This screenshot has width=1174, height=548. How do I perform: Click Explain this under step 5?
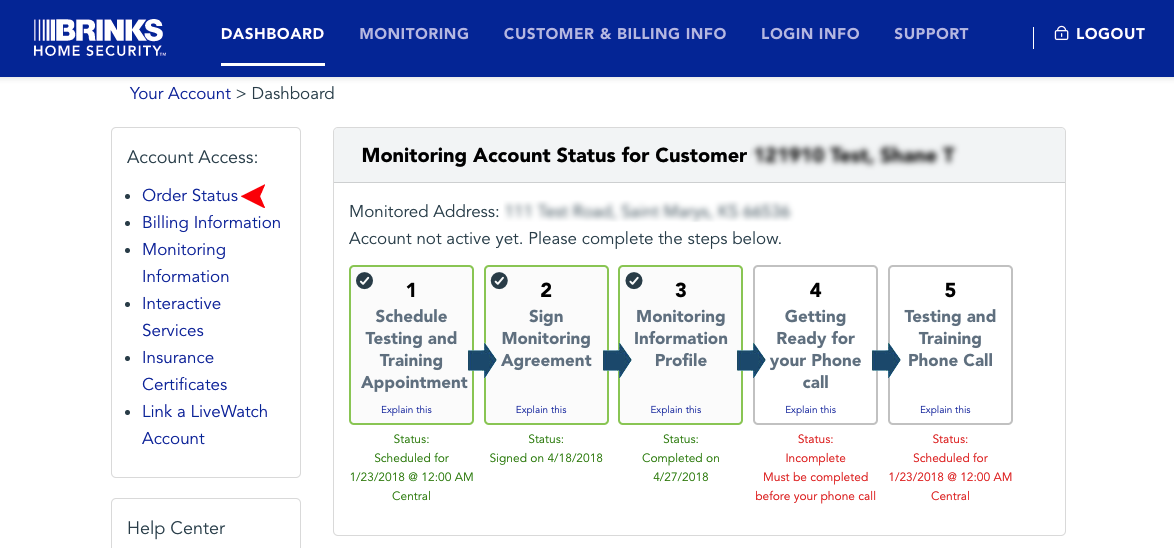point(946,410)
